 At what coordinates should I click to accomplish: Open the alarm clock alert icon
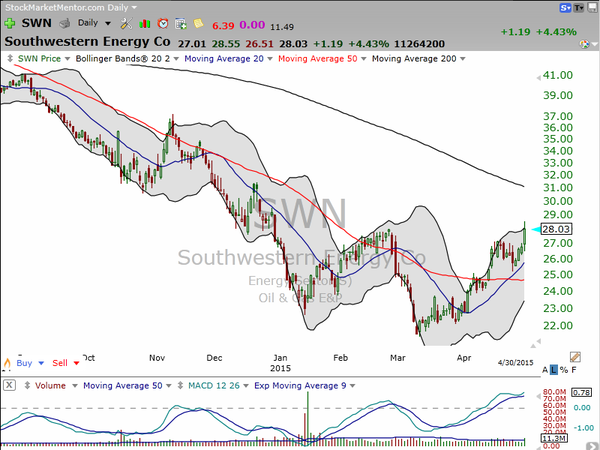pos(163,24)
